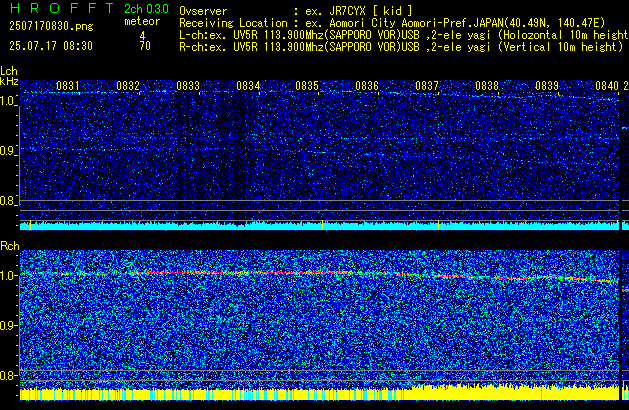
Task: Click the Rch 1.0 kHz axis label
Action: tap(8, 276)
